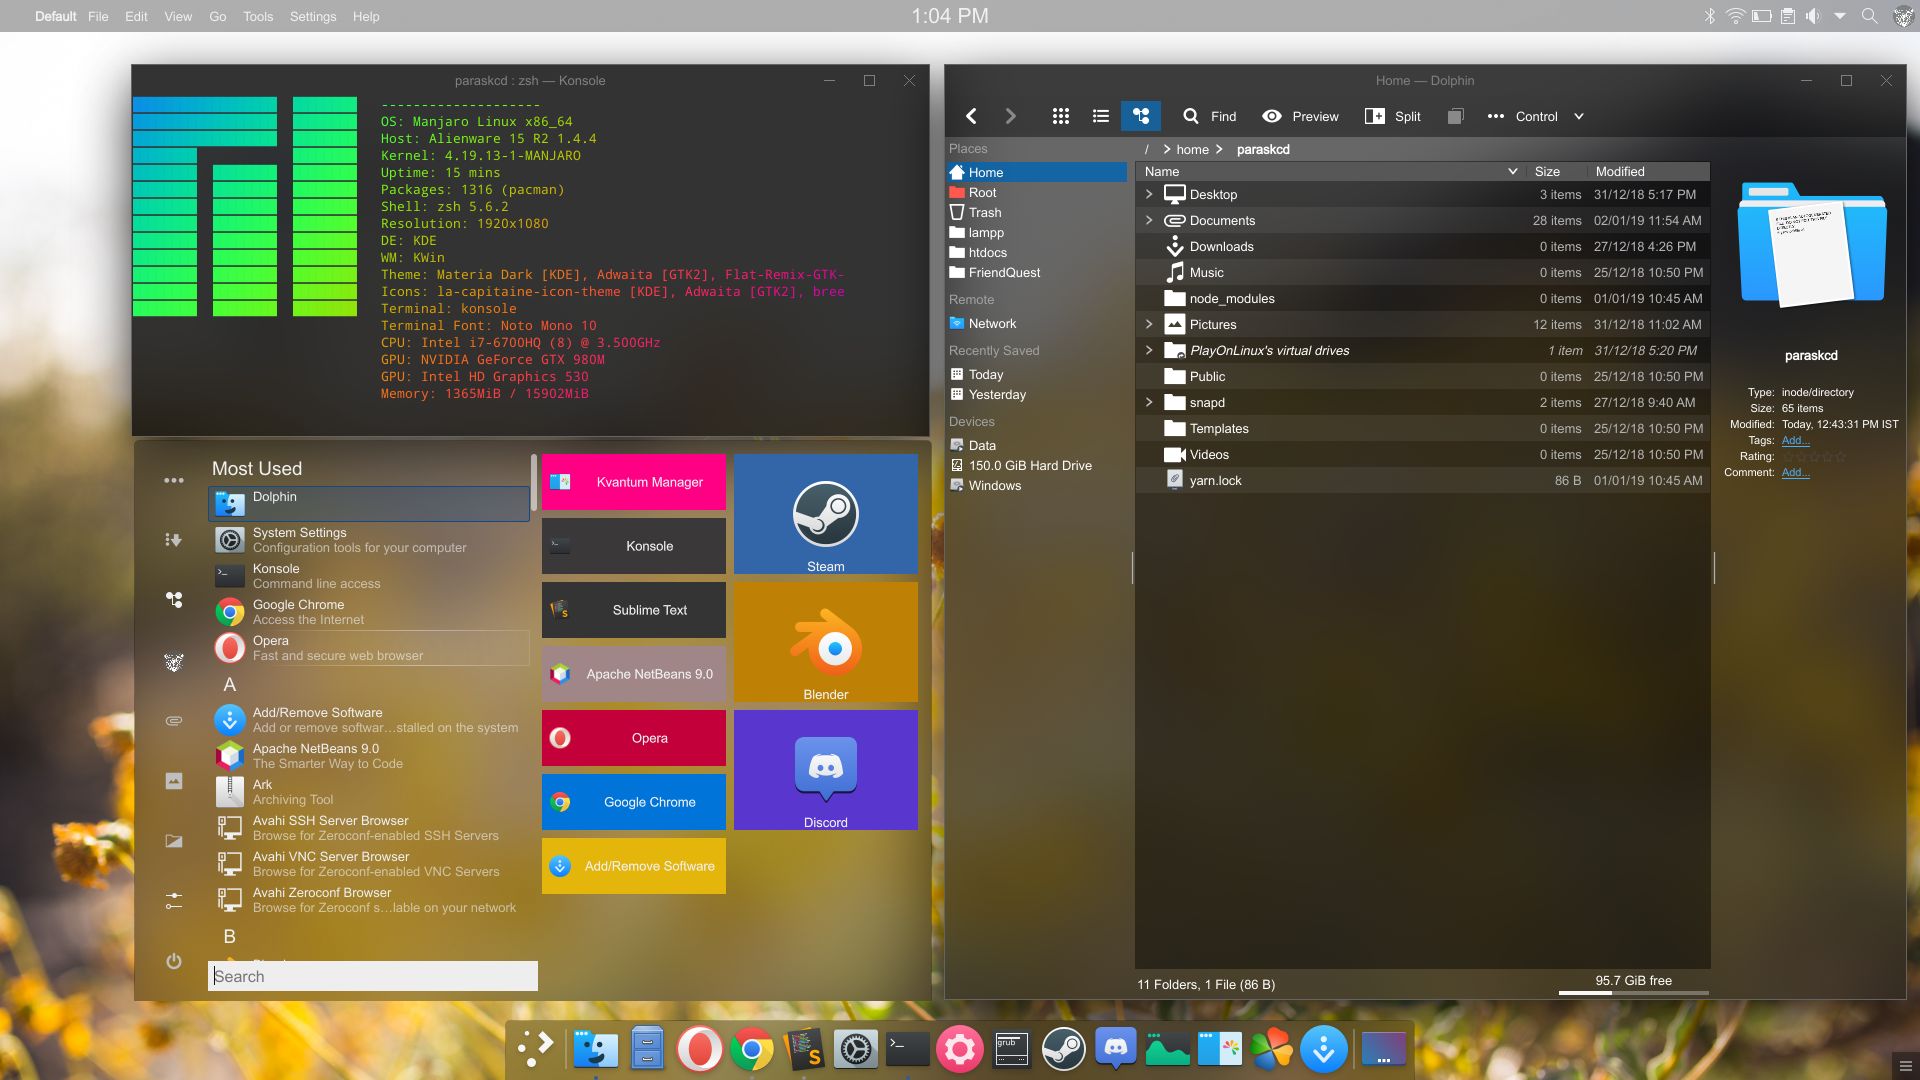
Task: Toggle icons view mode in Dolphin
Action: pyautogui.click(x=1059, y=116)
